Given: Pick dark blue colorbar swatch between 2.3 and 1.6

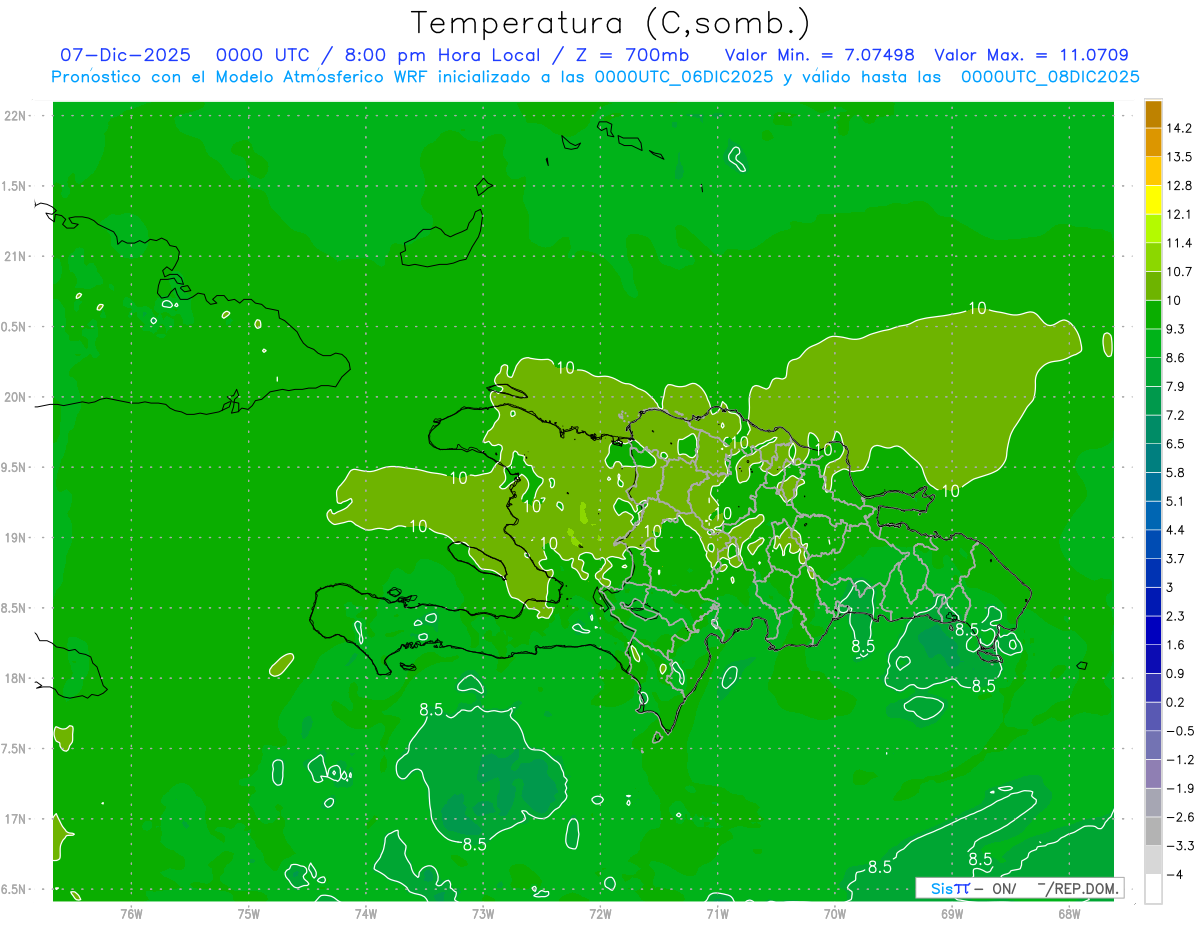Looking at the screenshot, I should (1153, 630).
